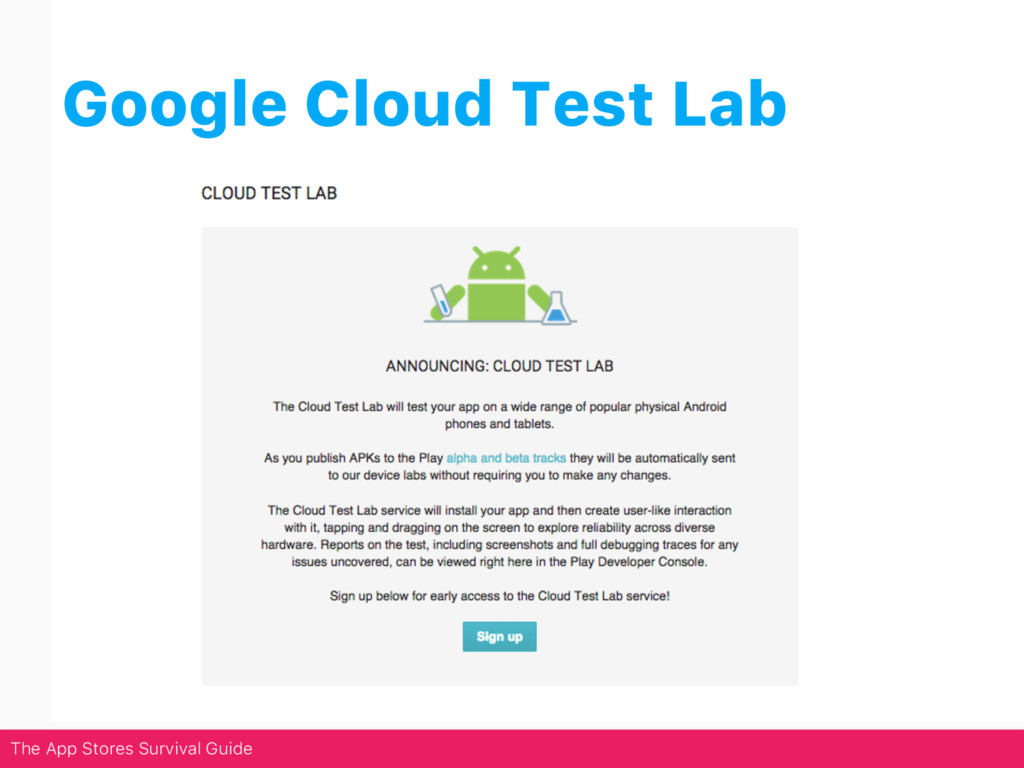
Task: Click the early access sign up sentence
Action: pos(500,596)
